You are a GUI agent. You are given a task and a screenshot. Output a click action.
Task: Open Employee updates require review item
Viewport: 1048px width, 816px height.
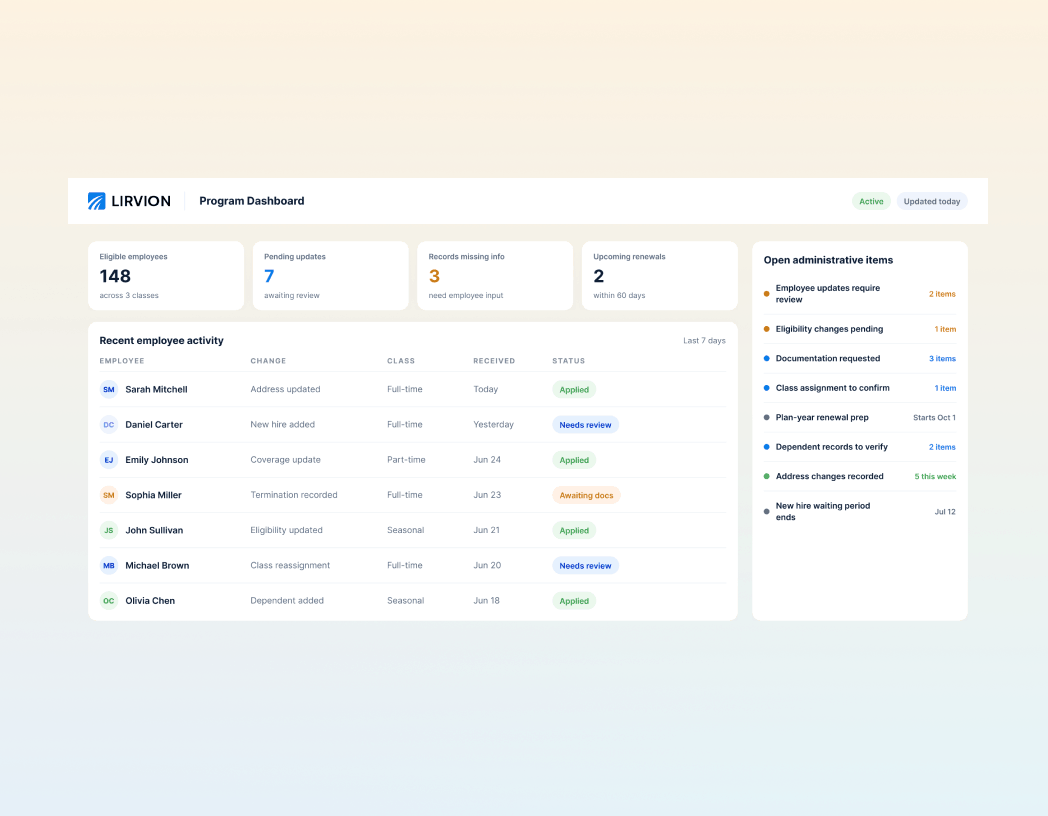click(860, 294)
